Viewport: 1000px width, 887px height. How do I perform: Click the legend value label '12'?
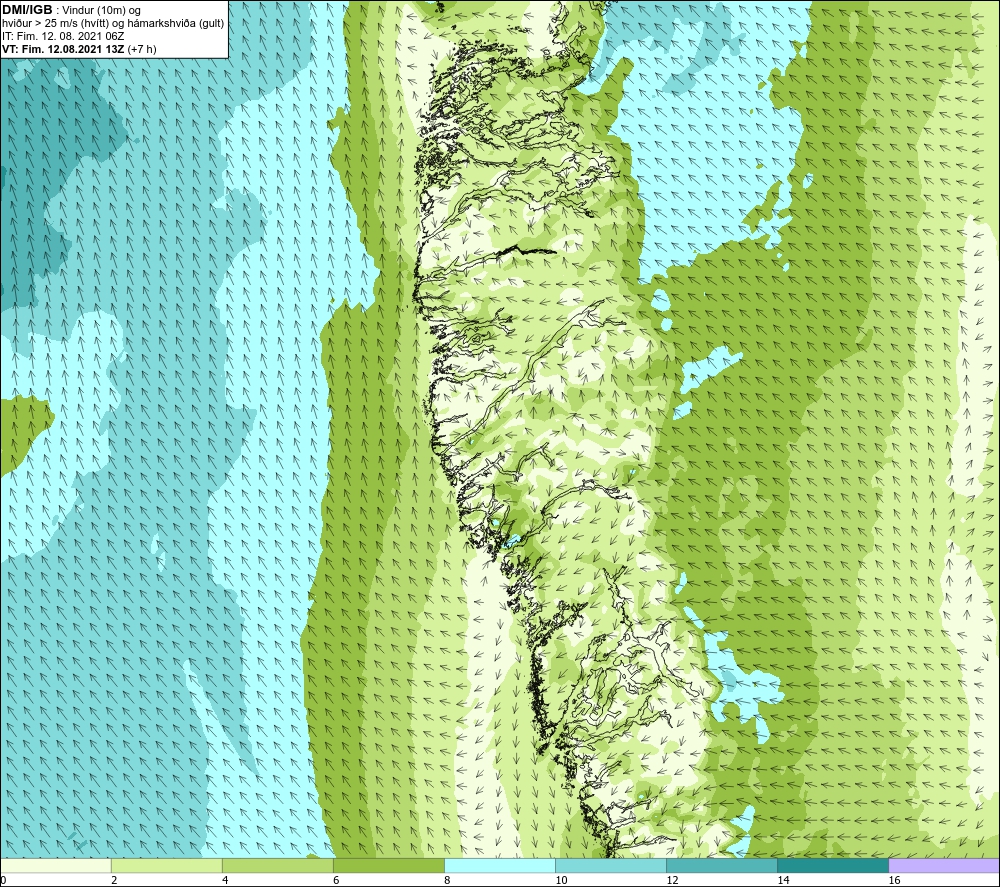click(x=672, y=880)
